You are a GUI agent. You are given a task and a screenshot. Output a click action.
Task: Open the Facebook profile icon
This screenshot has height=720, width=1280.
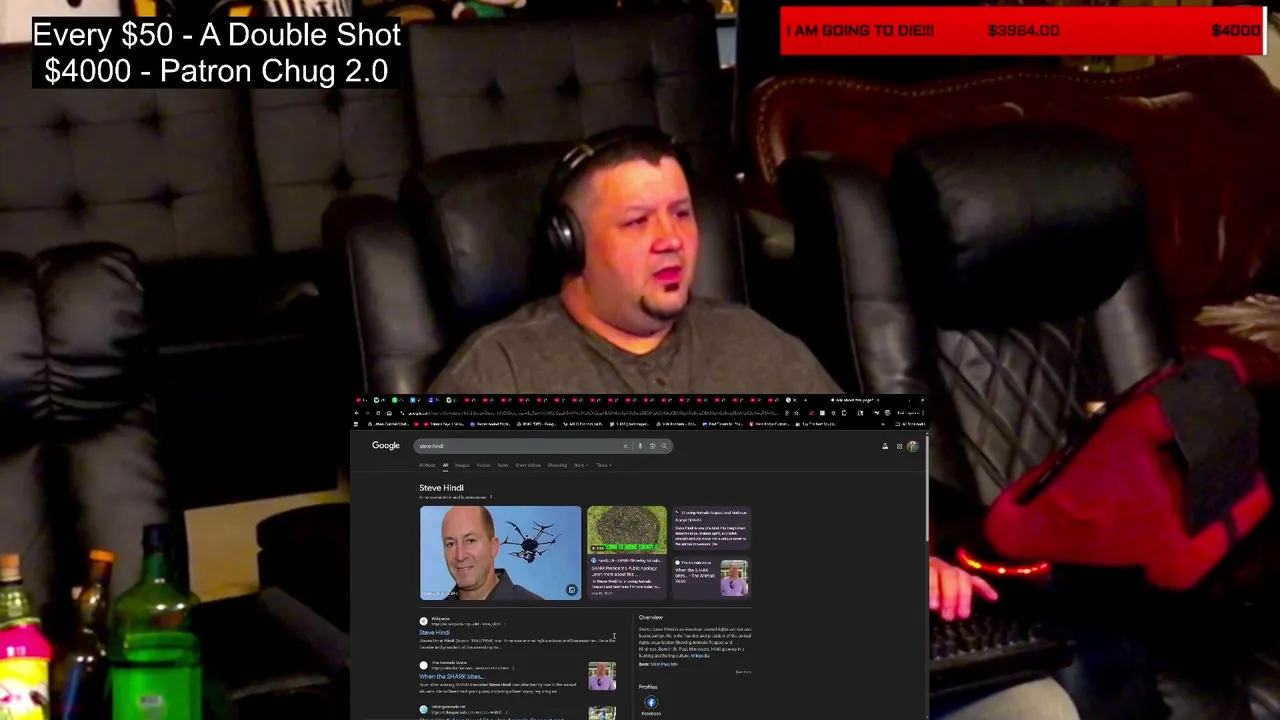click(651, 703)
